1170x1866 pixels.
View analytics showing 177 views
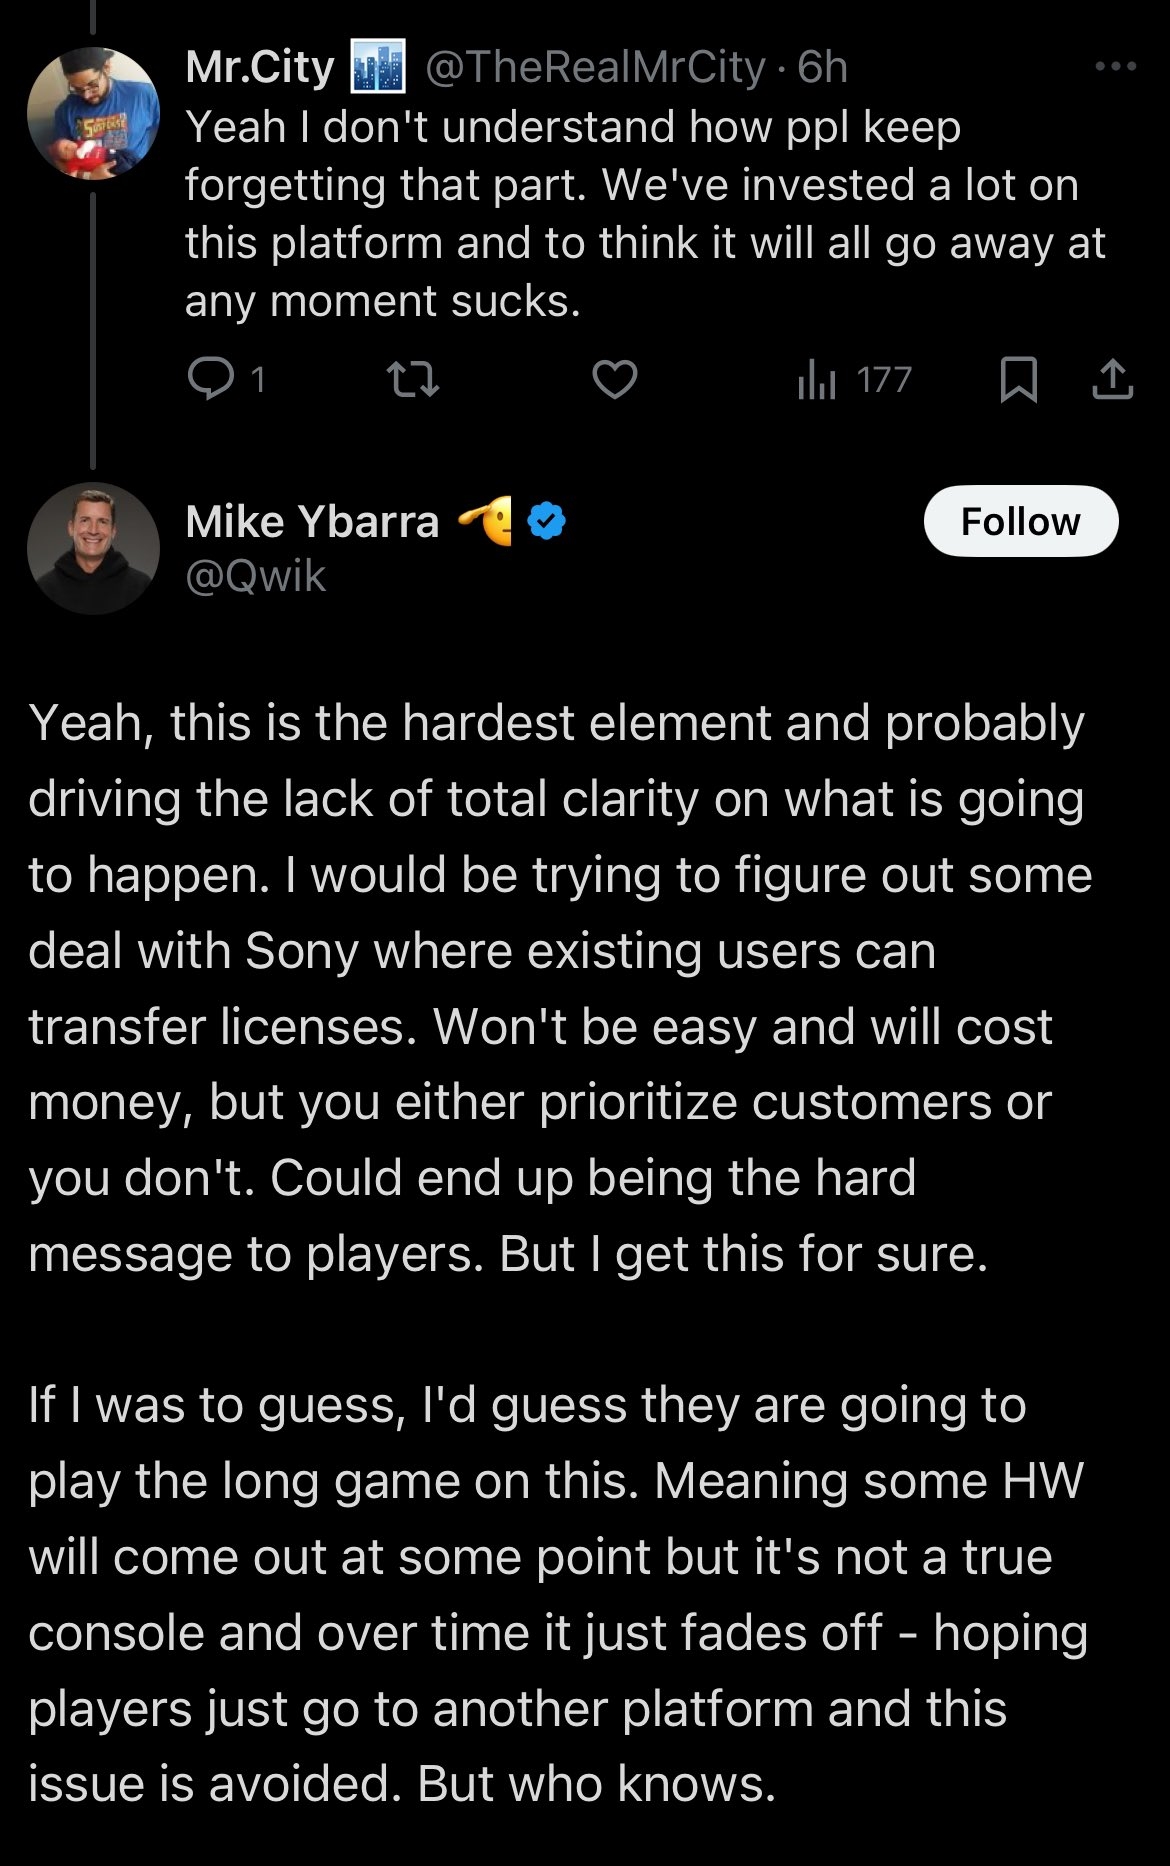point(854,380)
